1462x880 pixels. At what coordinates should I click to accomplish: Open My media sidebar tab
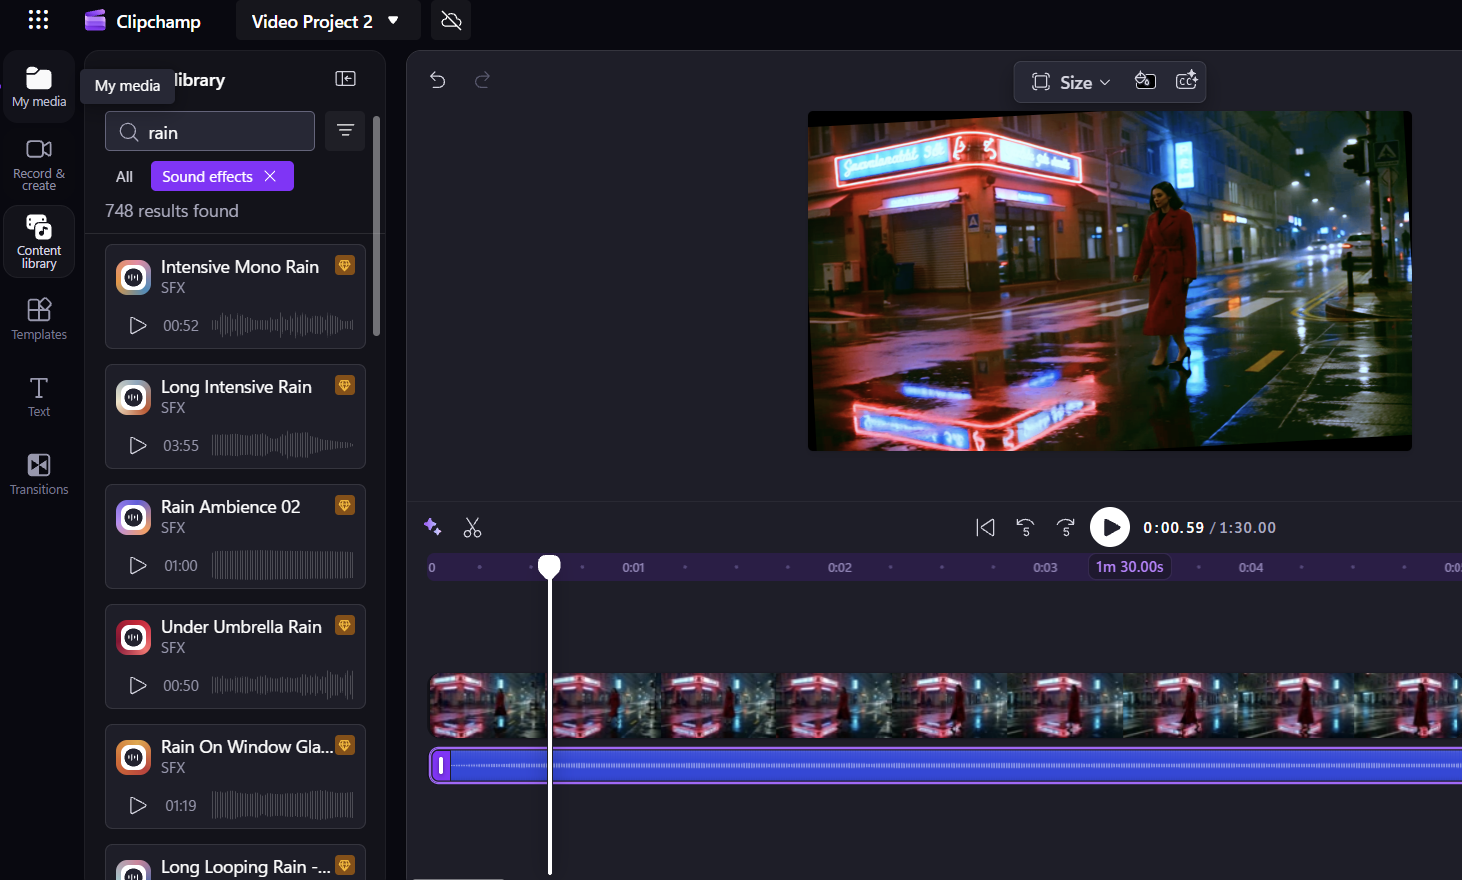39,87
